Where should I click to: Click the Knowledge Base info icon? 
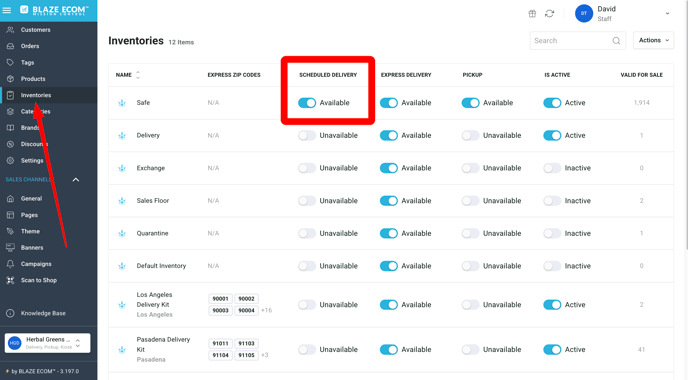pyautogui.click(x=11, y=313)
